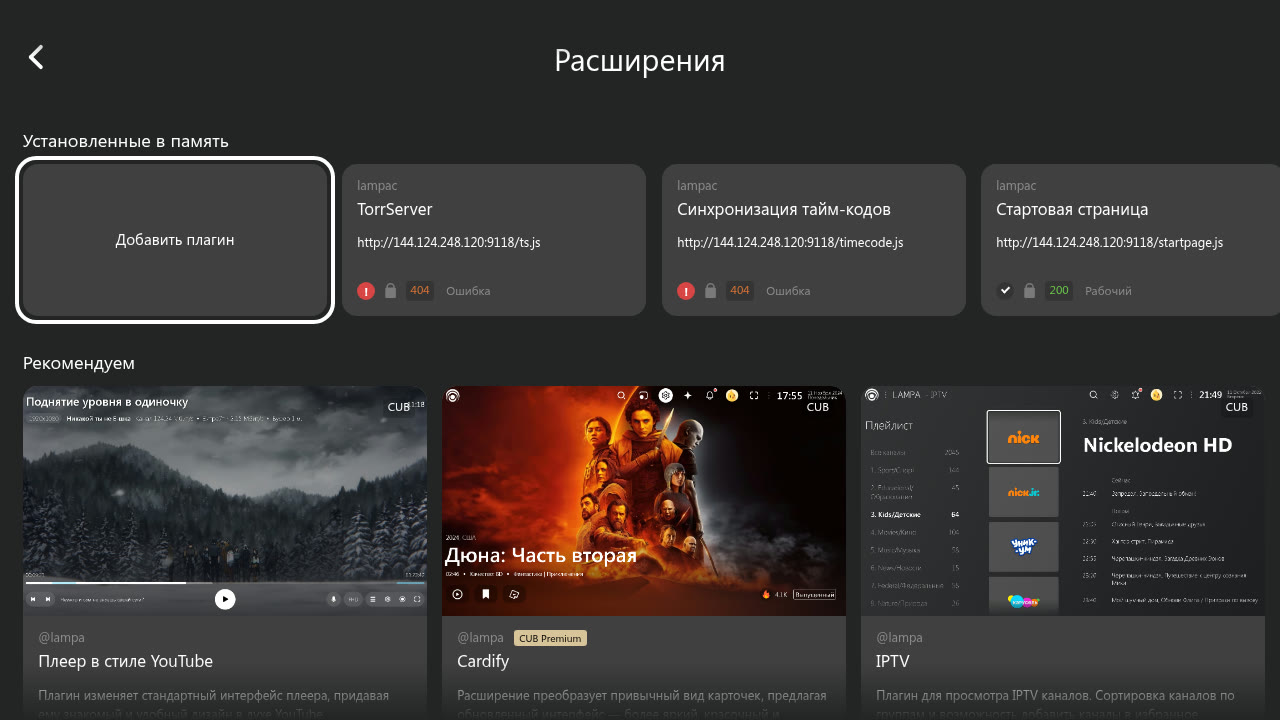Click the Рекомендуем section heading
The height and width of the screenshot is (720, 1280).
(79, 363)
